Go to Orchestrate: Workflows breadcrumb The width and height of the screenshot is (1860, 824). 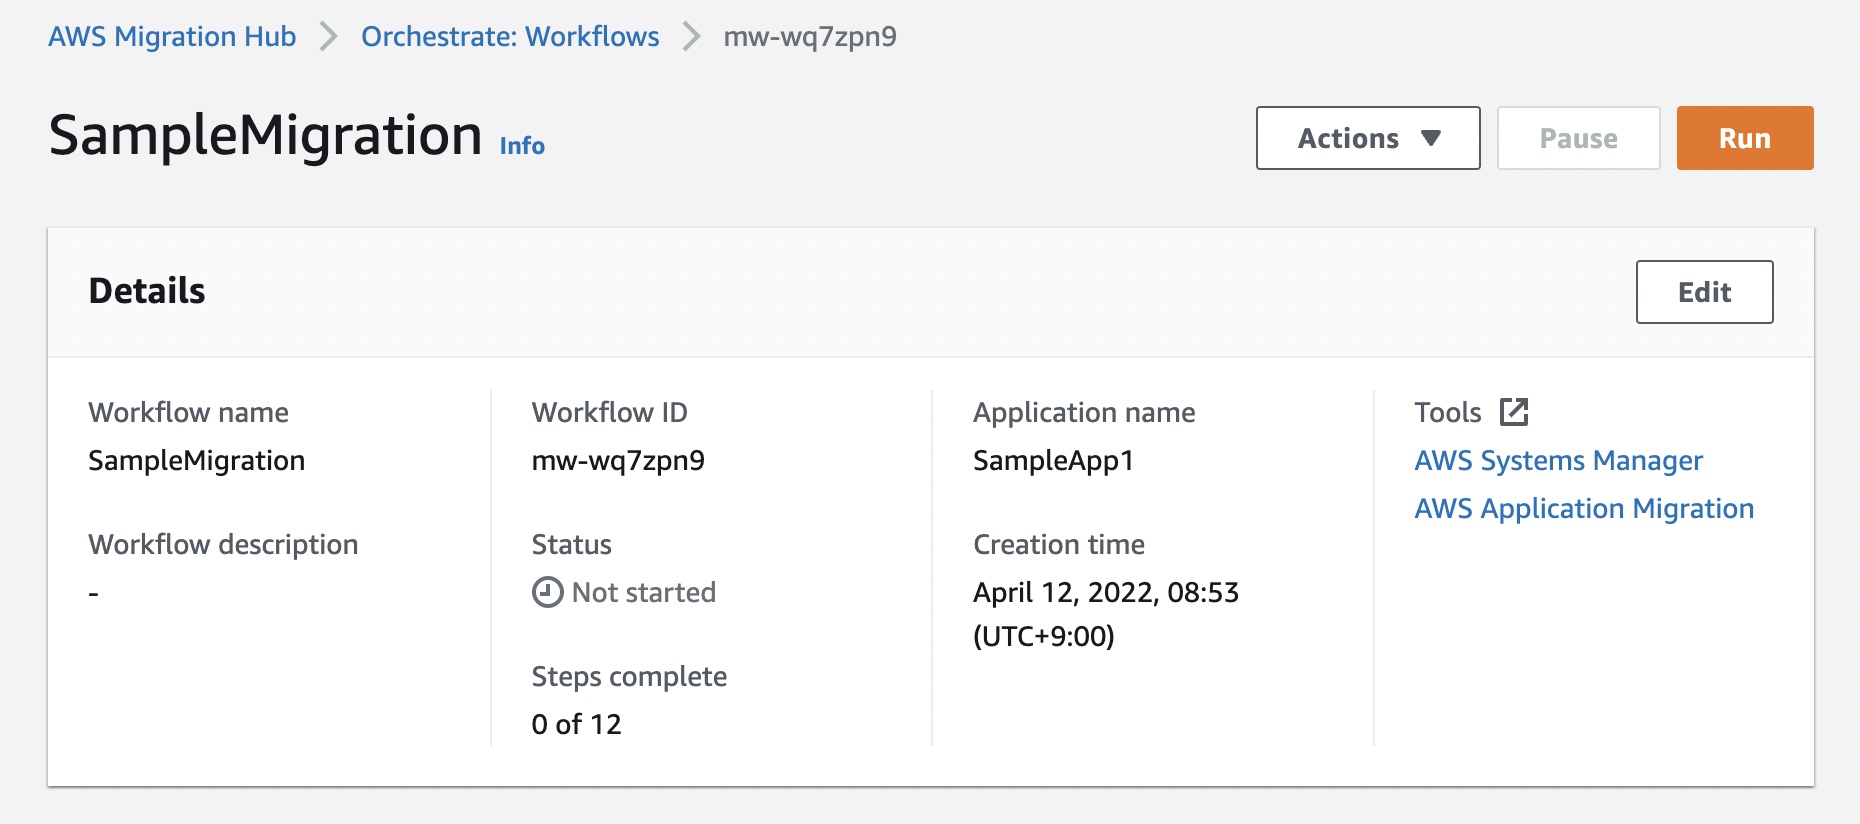click(510, 37)
